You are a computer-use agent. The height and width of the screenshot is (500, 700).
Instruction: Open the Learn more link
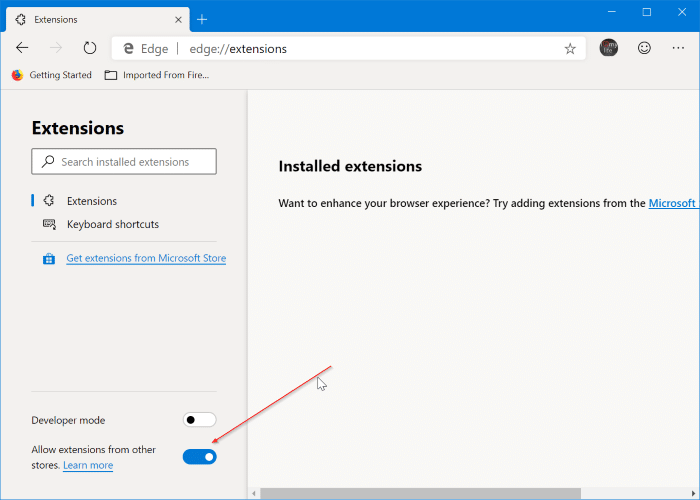point(88,465)
